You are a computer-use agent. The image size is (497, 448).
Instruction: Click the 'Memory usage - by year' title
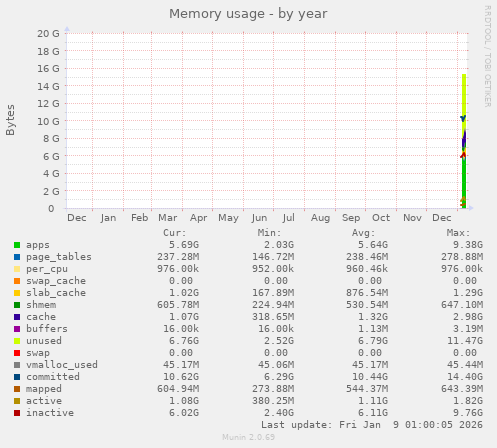[x=248, y=14]
